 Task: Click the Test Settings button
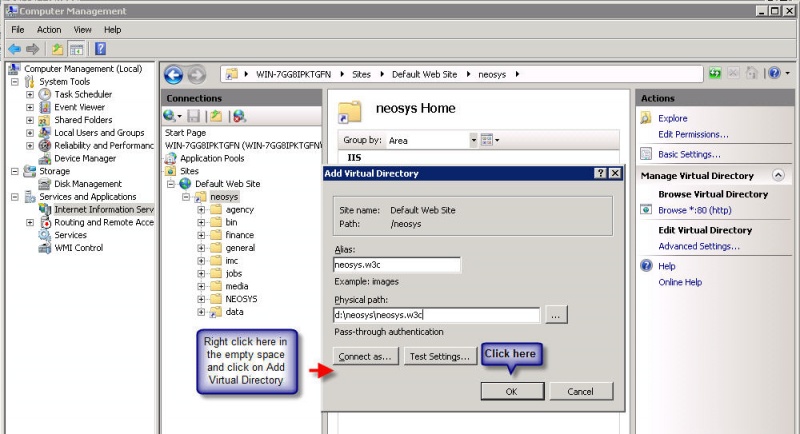[x=440, y=356]
